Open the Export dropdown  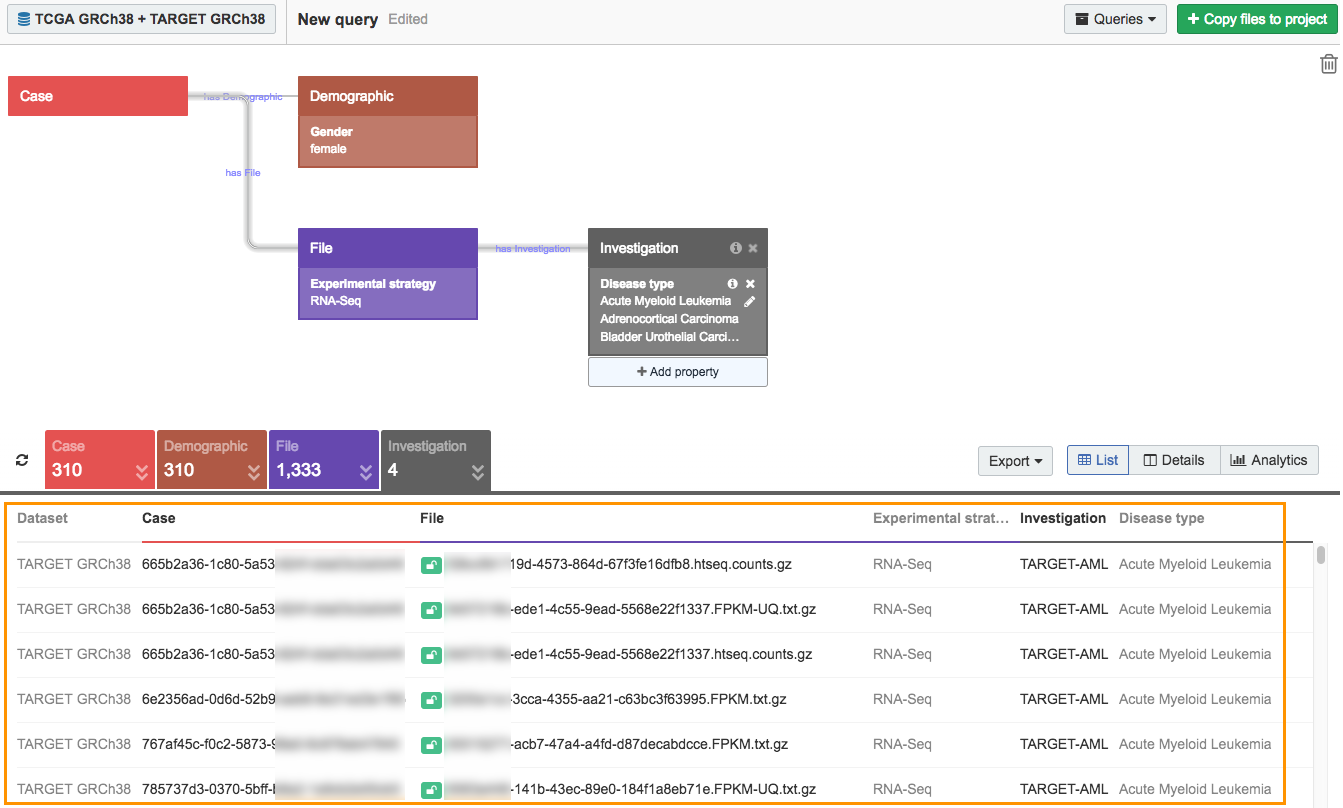(x=1015, y=461)
